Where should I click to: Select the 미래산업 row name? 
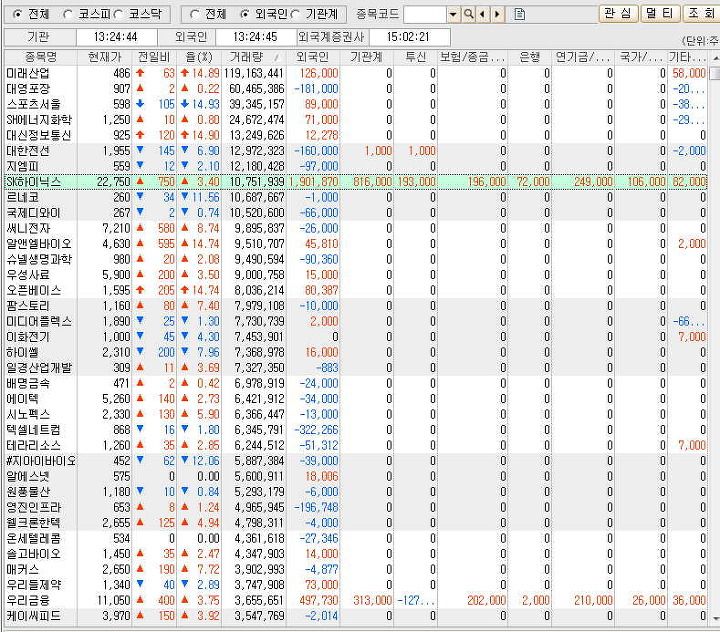(28, 73)
